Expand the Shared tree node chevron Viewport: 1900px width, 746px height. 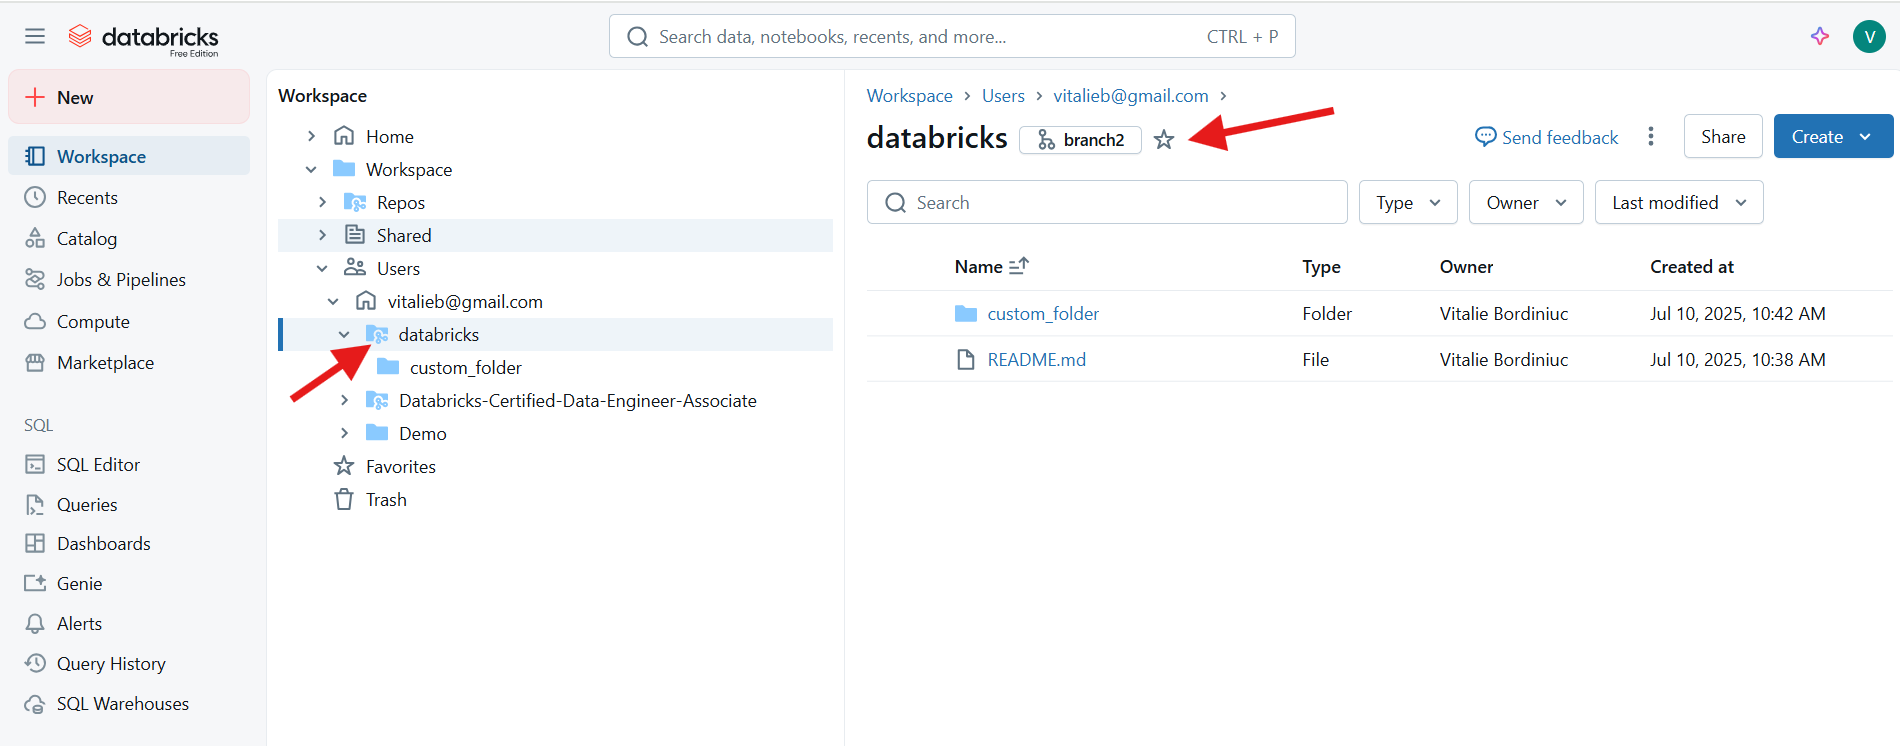322,235
